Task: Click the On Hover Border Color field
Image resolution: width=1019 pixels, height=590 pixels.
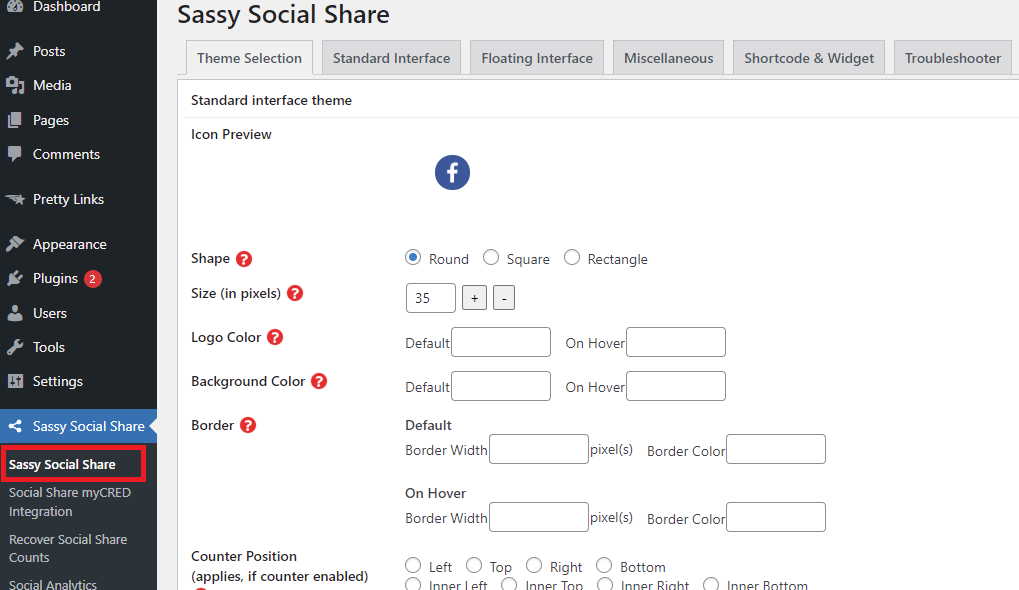Action: click(776, 517)
